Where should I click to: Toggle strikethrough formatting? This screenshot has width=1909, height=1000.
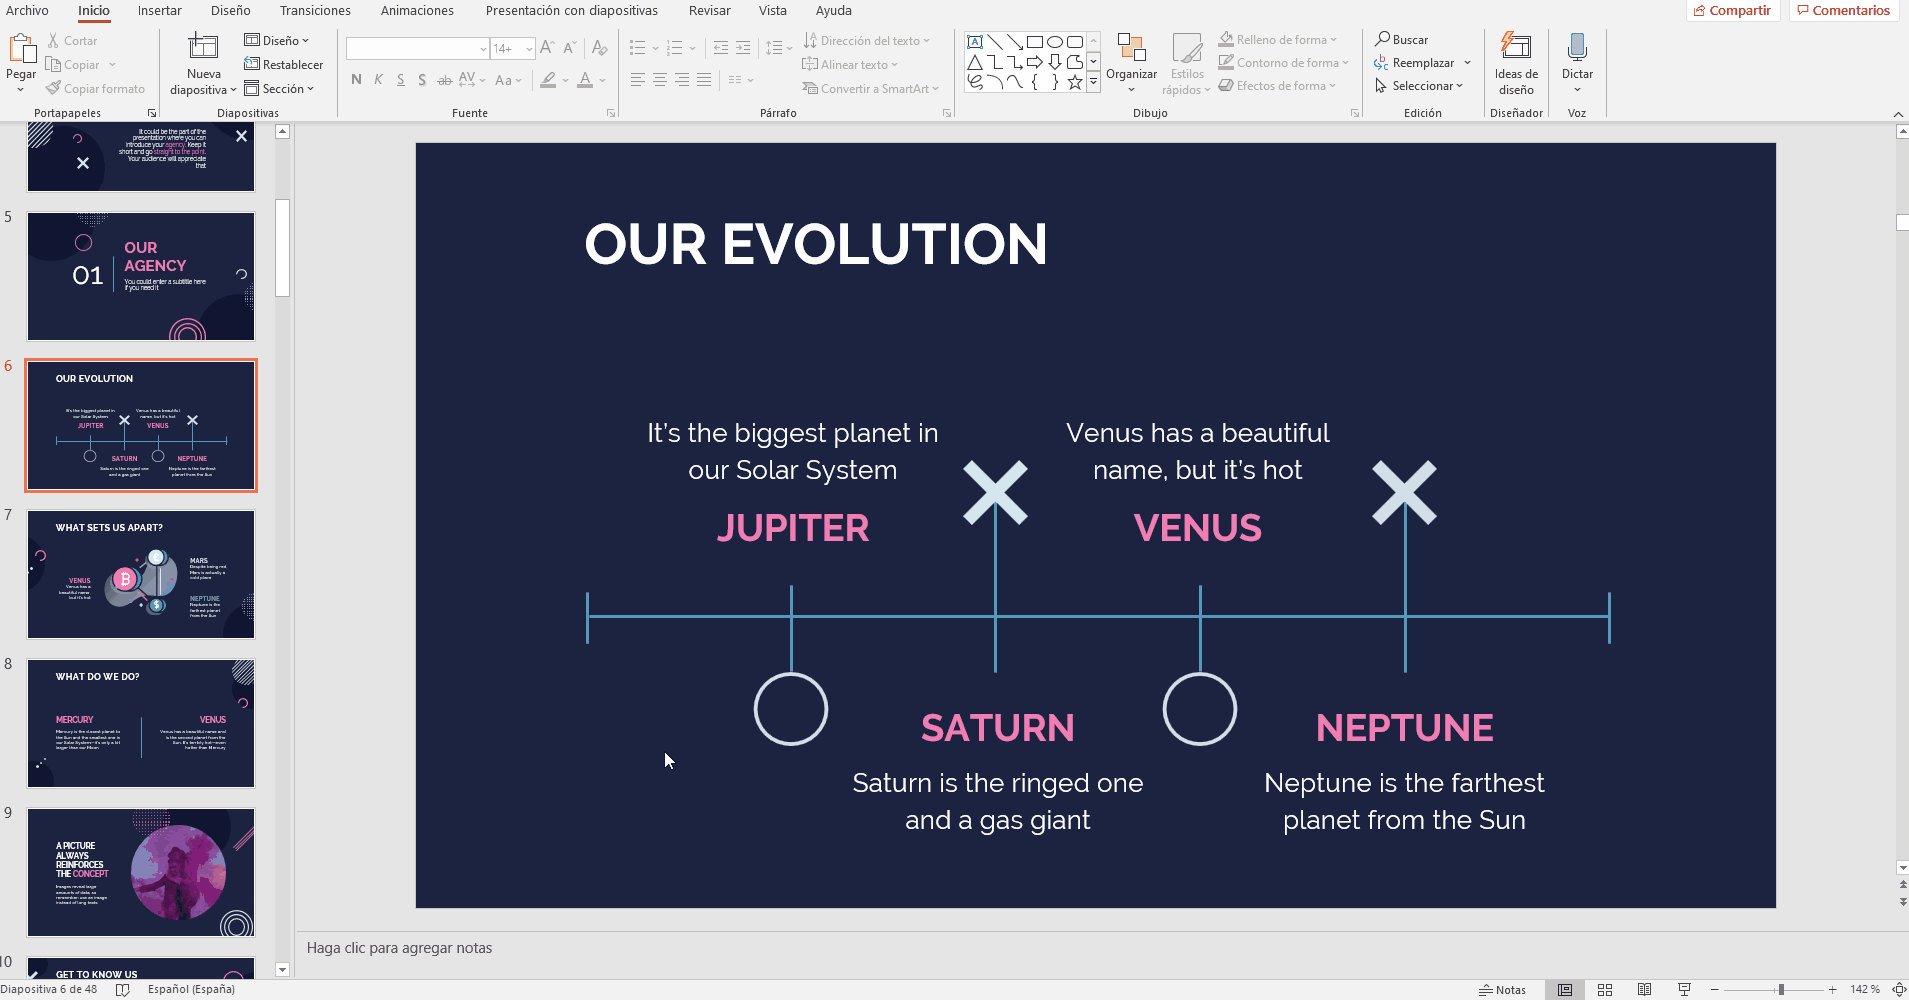444,80
